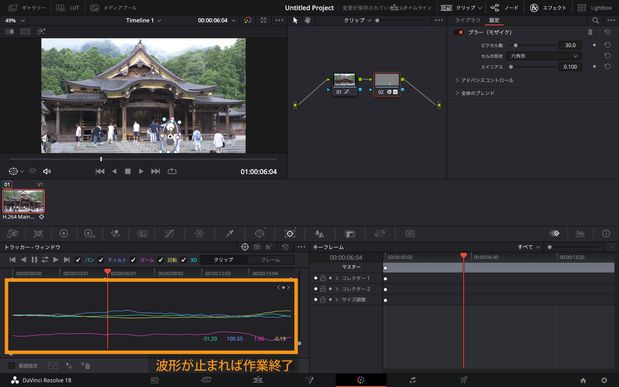This screenshot has width=619, height=387.
Task: Show the Keyframes panel icon
Action: [x=554, y=234]
